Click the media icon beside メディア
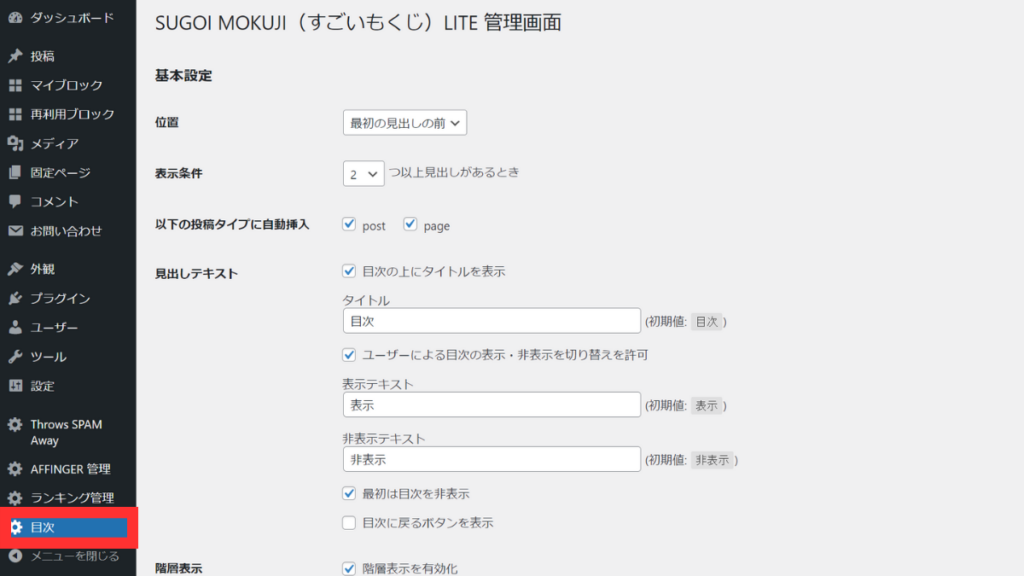 [15, 143]
